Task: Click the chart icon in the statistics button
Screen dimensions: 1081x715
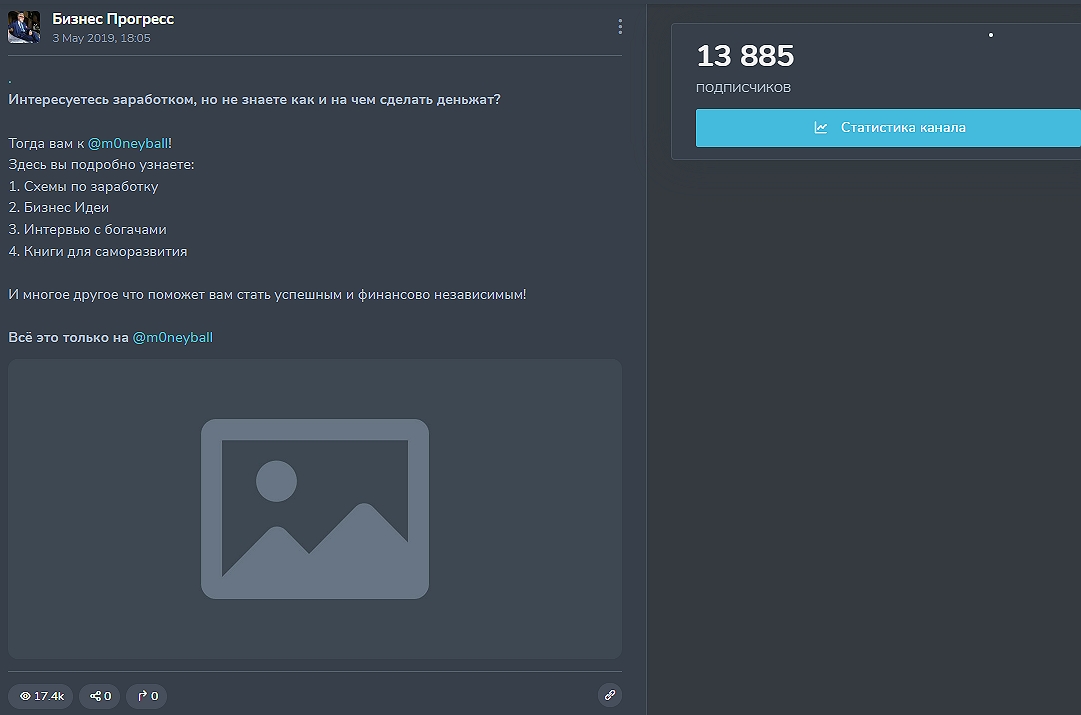Action: (x=821, y=128)
